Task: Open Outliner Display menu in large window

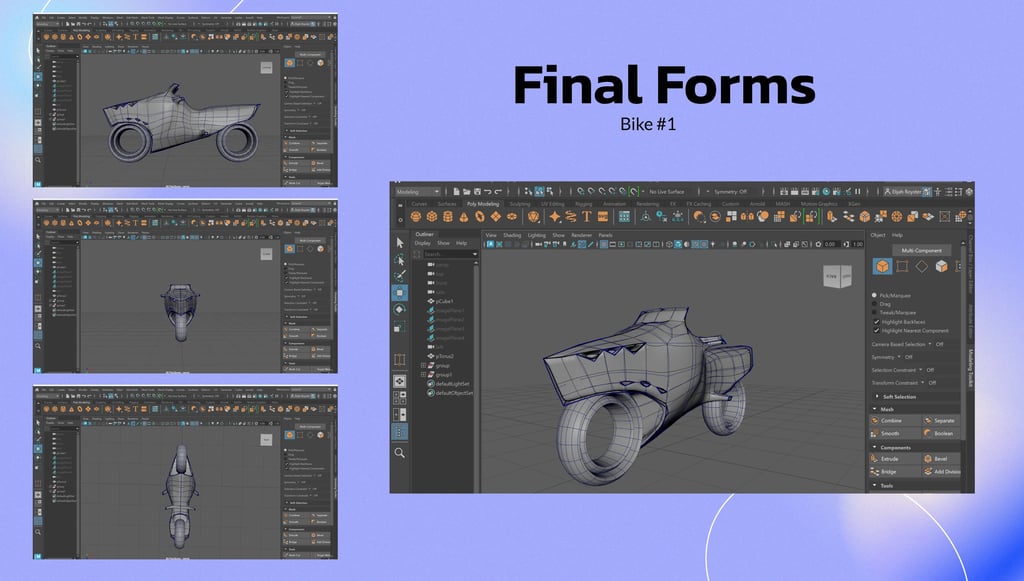Action: click(x=423, y=243)
